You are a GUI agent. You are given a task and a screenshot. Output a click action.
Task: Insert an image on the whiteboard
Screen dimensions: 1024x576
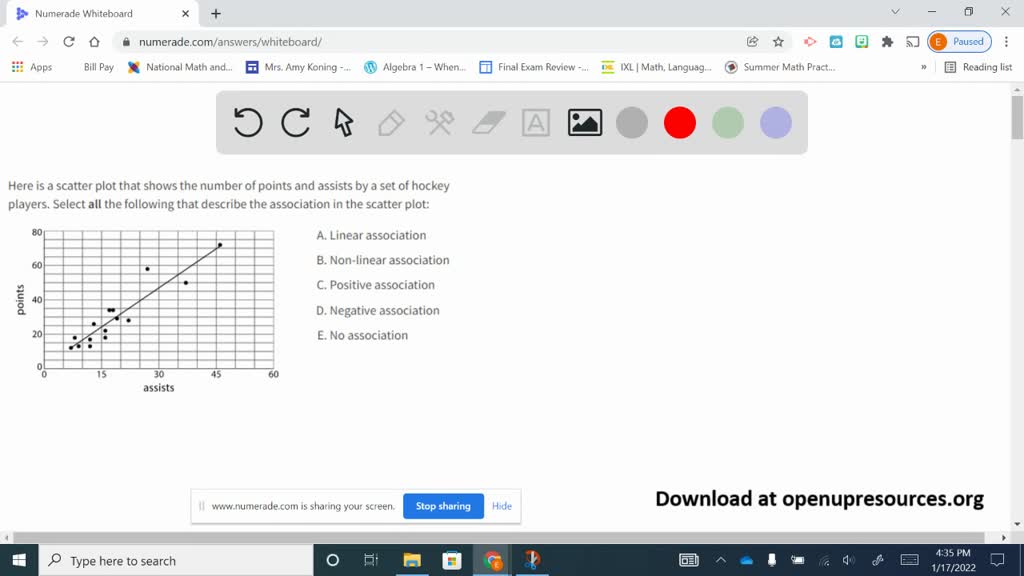tap(583, 122)
